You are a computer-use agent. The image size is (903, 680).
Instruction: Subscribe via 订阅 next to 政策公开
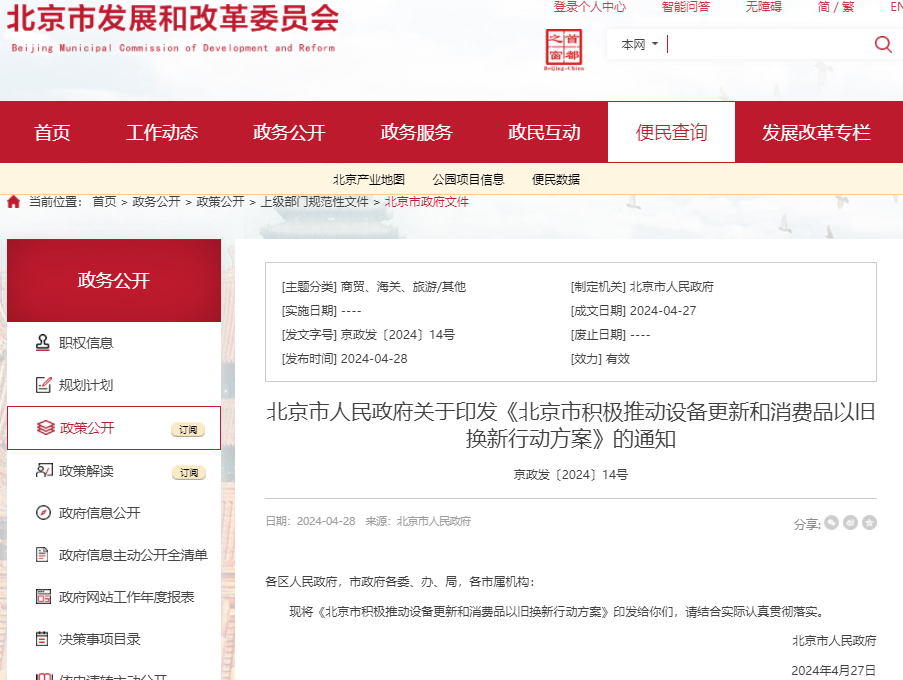(x=190, y=428)
